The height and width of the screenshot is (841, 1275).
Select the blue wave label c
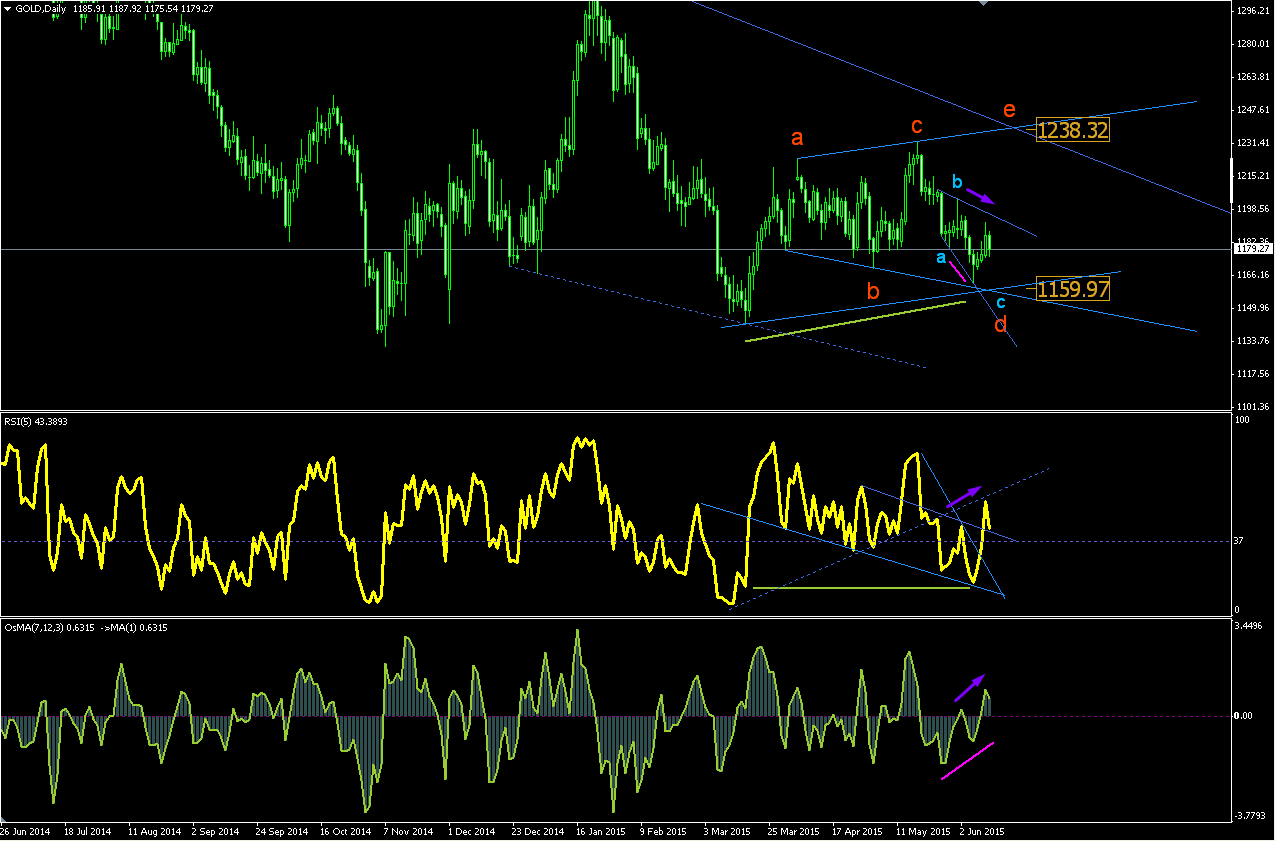click(1001, 301)
